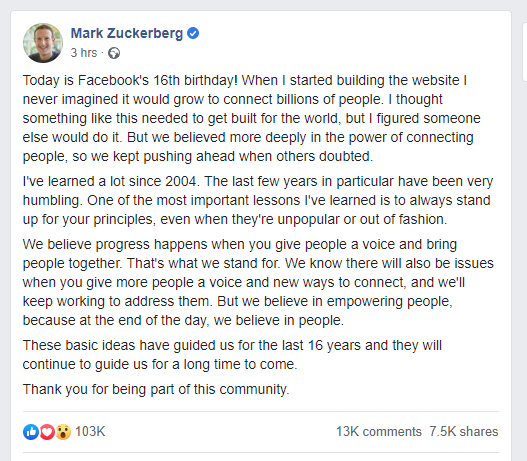Click the globe public audience icon
Screen dimensions: 527x461
[114, 53]
